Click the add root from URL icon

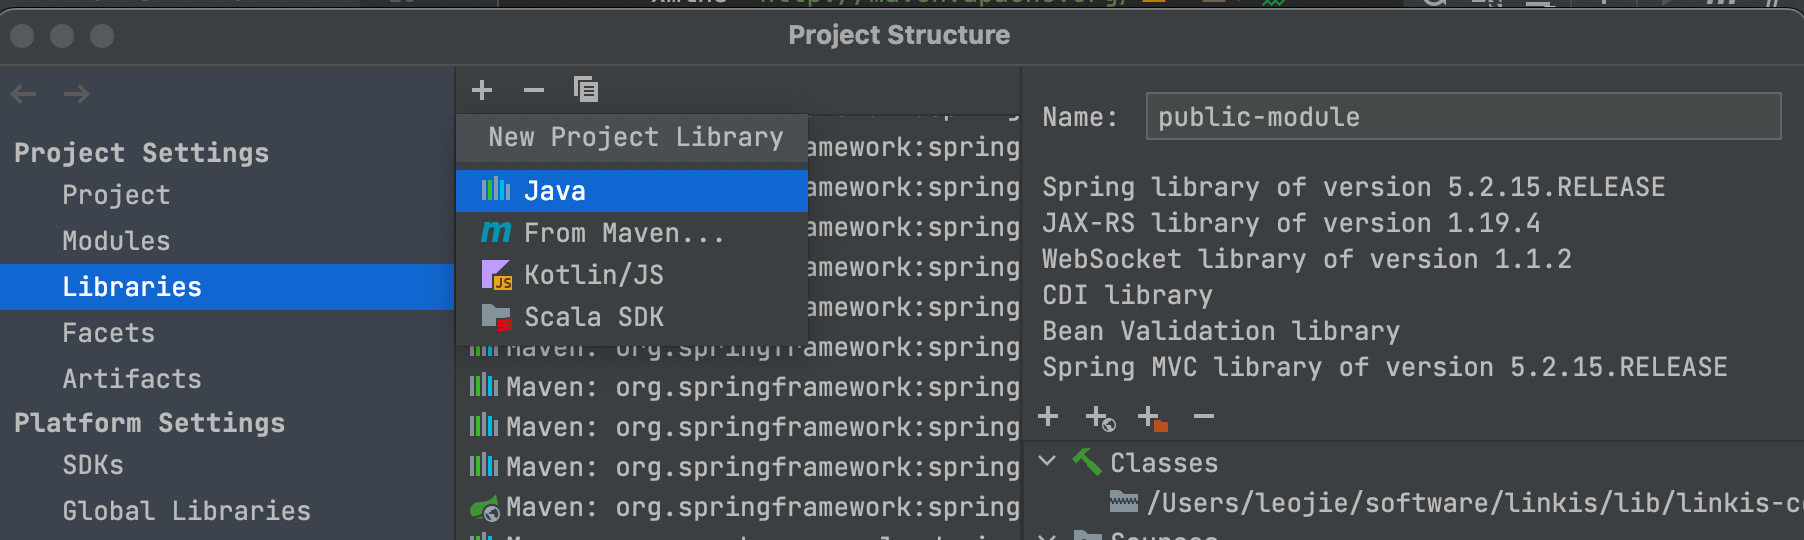tap(1100, 417)
